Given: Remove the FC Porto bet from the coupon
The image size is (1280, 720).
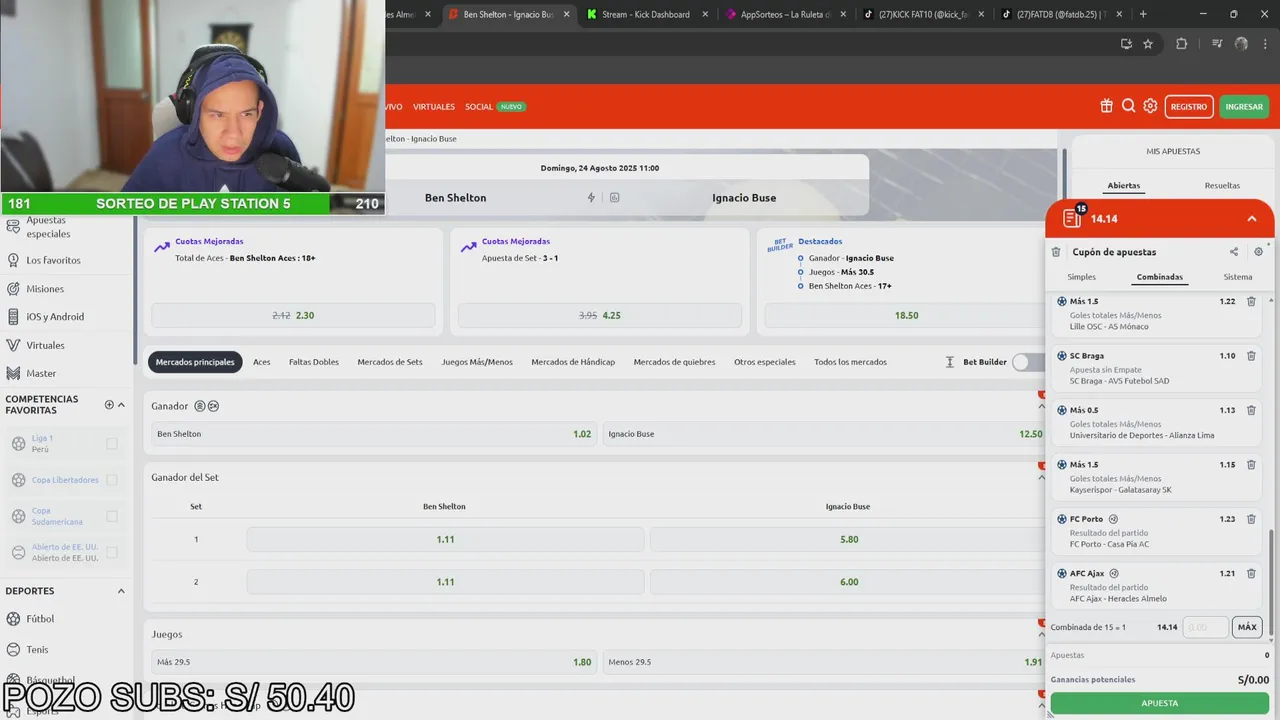Looking at the screenshot, I should 1251,519.
